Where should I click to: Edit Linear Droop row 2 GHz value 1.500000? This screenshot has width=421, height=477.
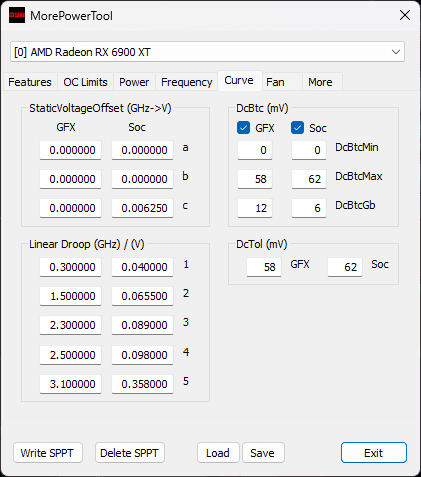(70, 296)
